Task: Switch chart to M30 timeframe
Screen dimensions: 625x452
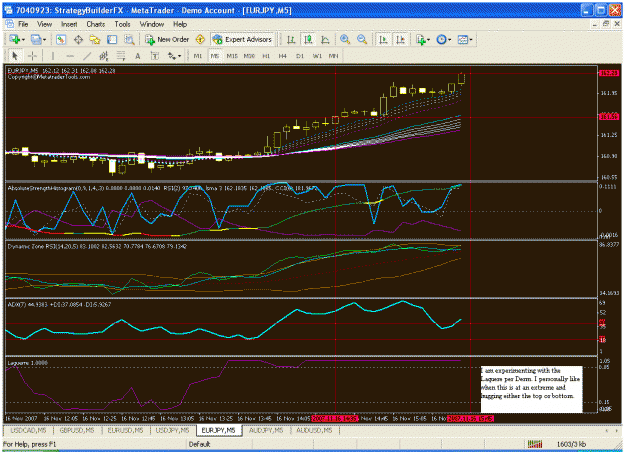Action: click(249, 56)
